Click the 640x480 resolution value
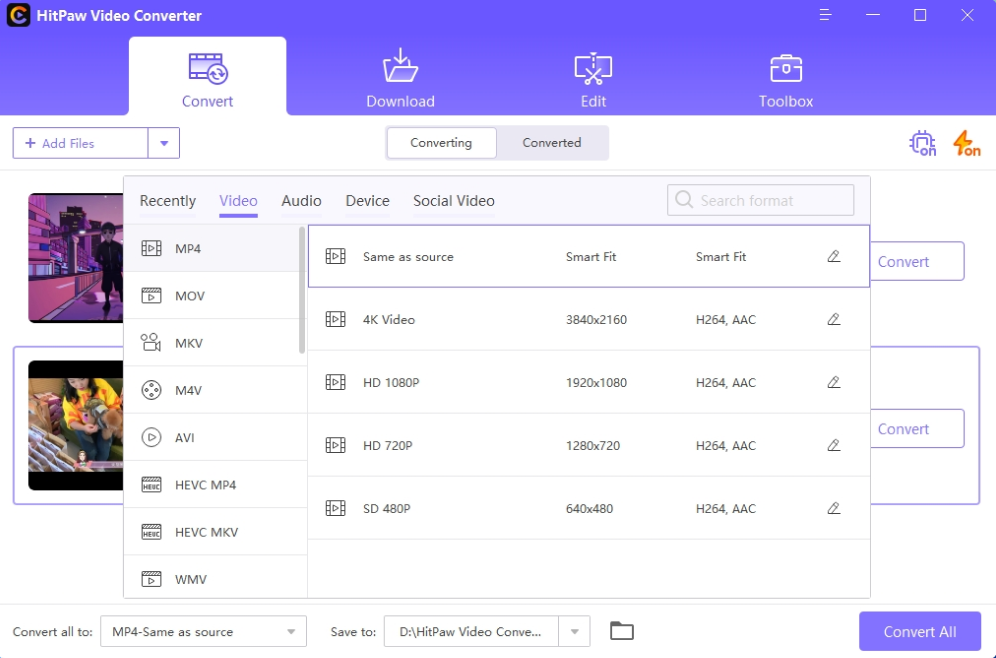This screenshot has height=658, width=996. (x=589, y=508)
